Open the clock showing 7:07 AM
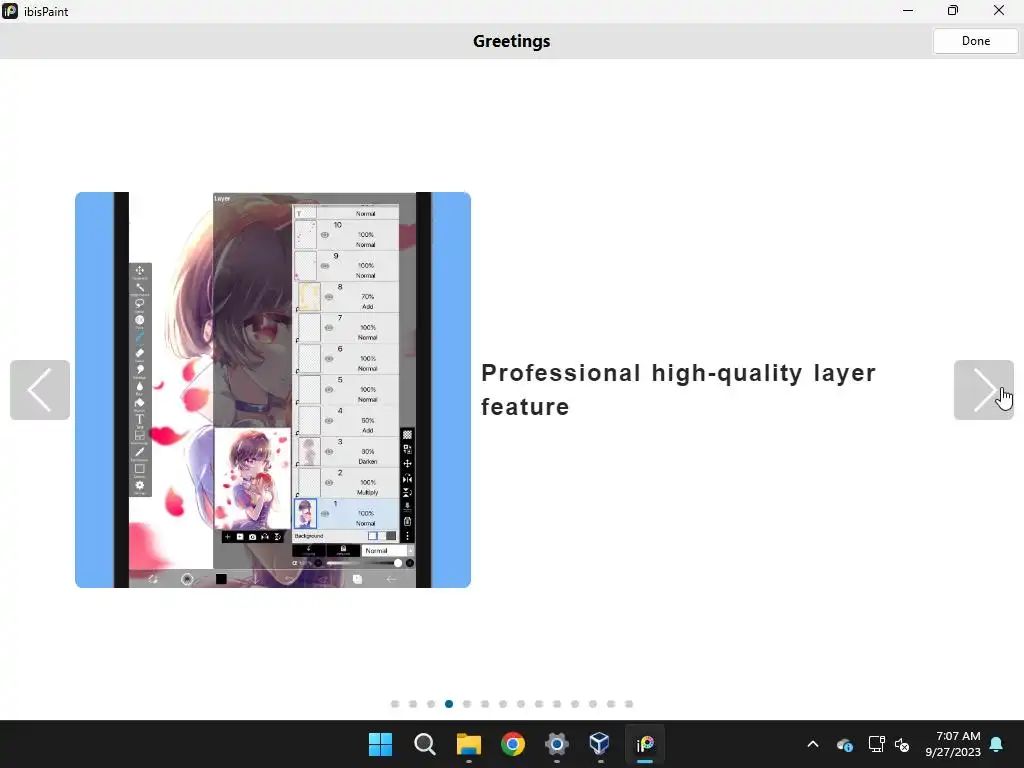This screenshot has width=1024, height=768. [953, 744]
